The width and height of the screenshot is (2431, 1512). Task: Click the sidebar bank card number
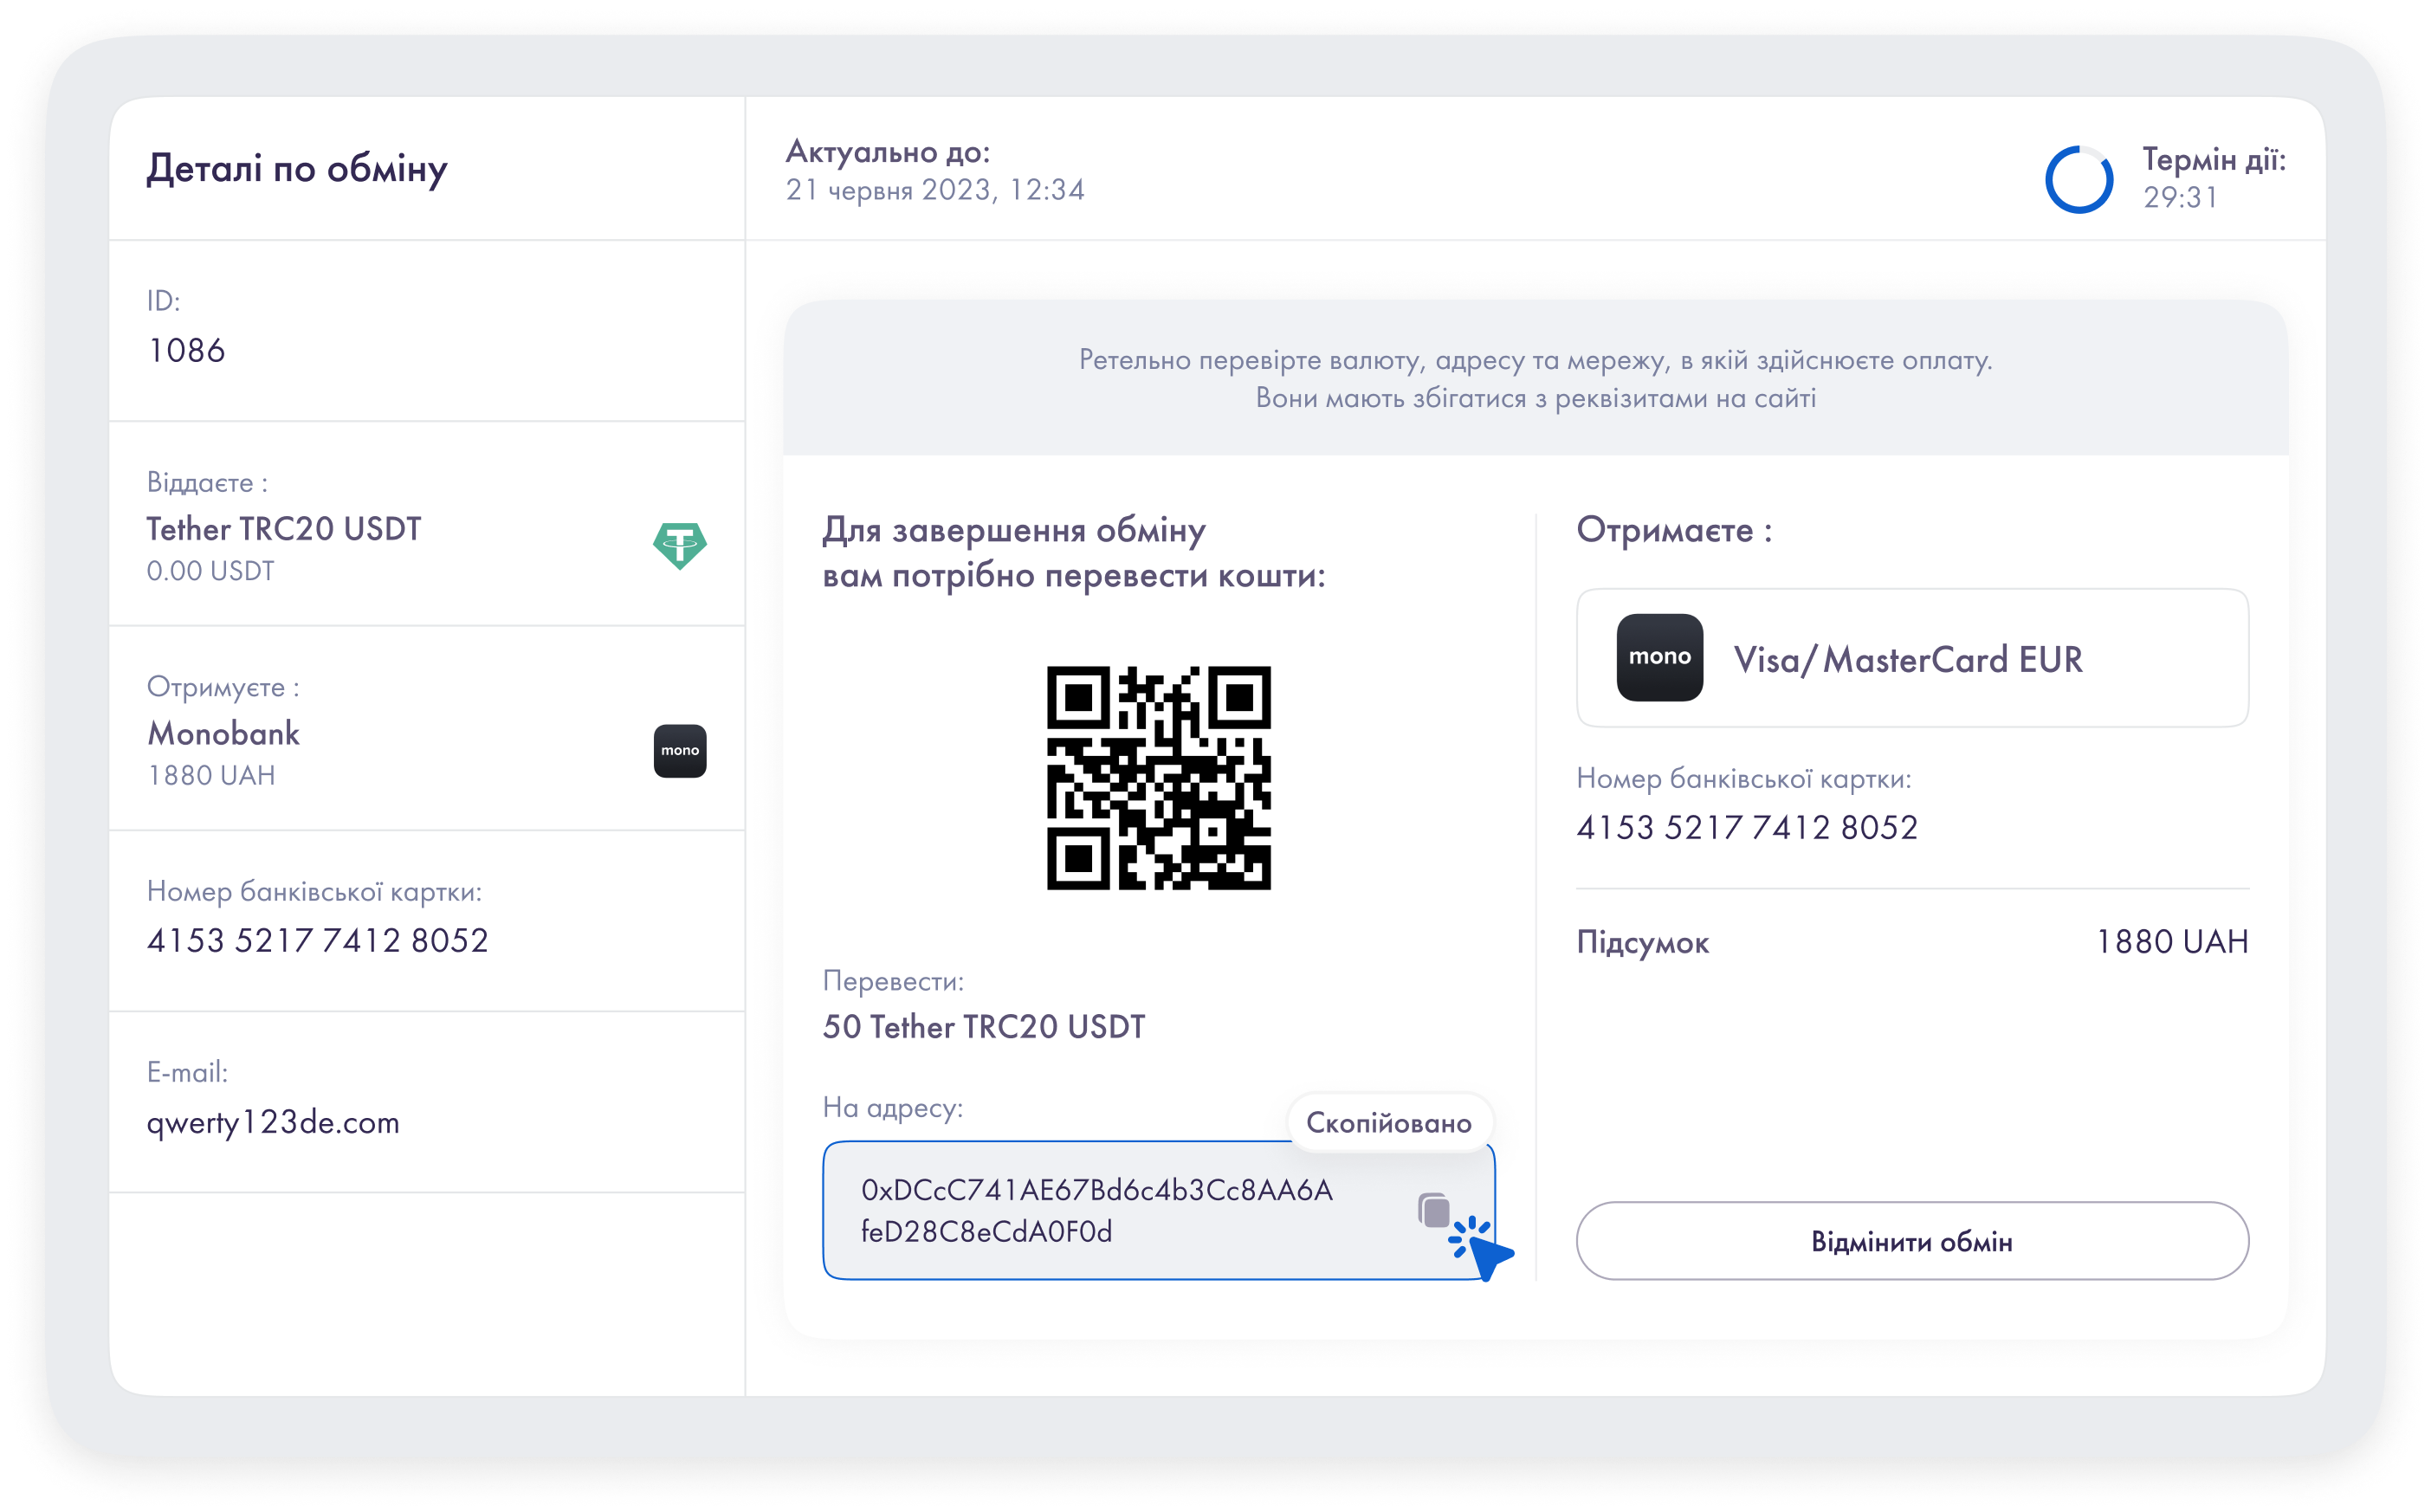[317, 940]
